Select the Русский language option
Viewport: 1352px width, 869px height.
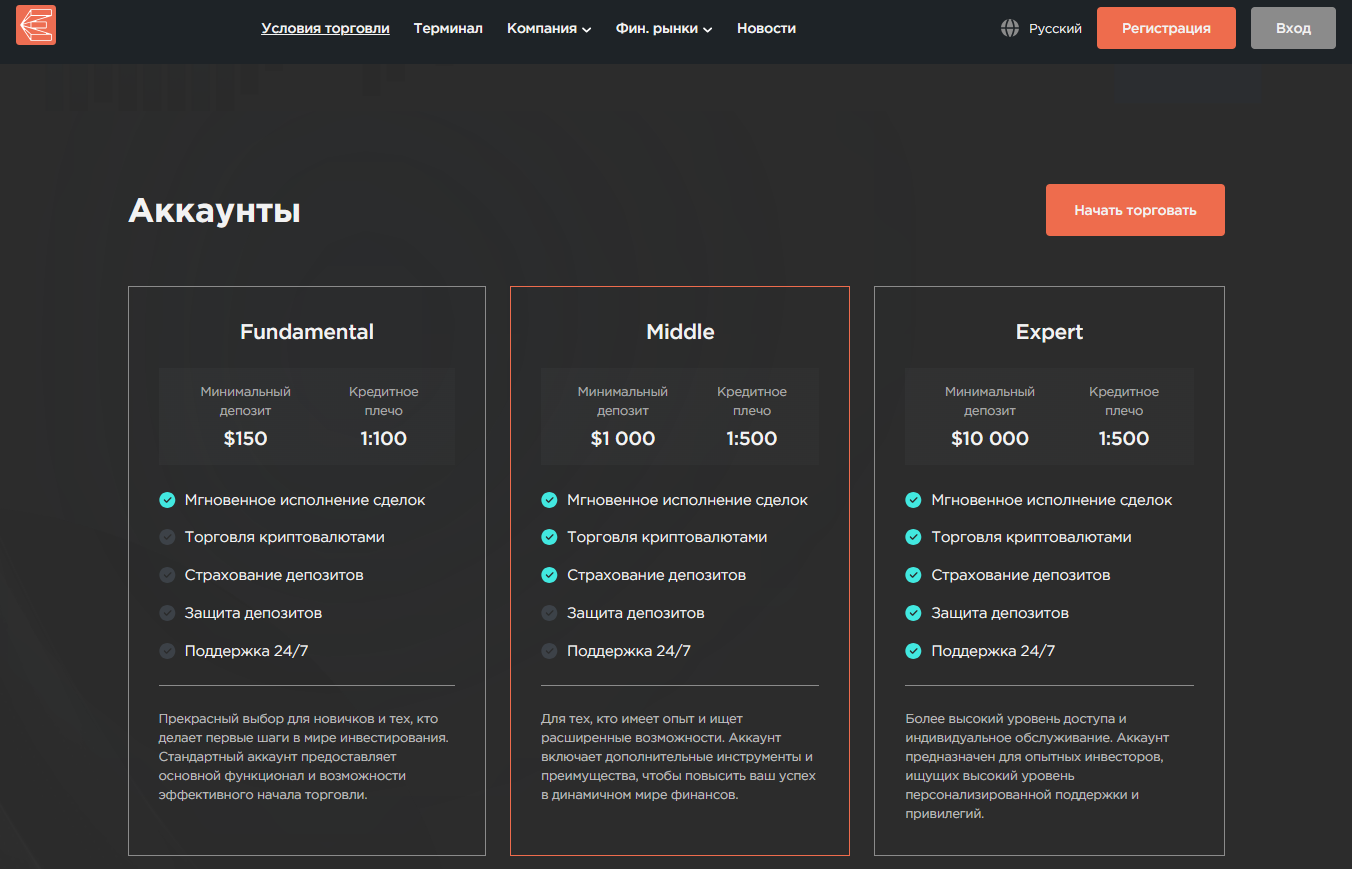(x=1055, y=28)
